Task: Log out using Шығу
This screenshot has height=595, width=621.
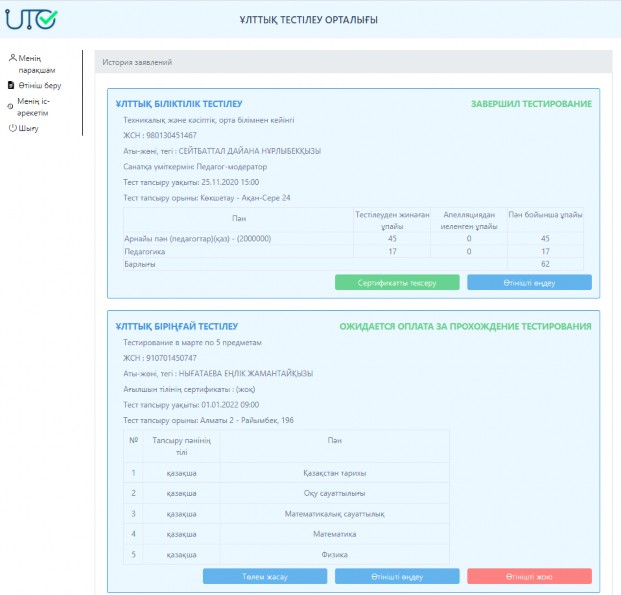Action: (x=28, y=128)
